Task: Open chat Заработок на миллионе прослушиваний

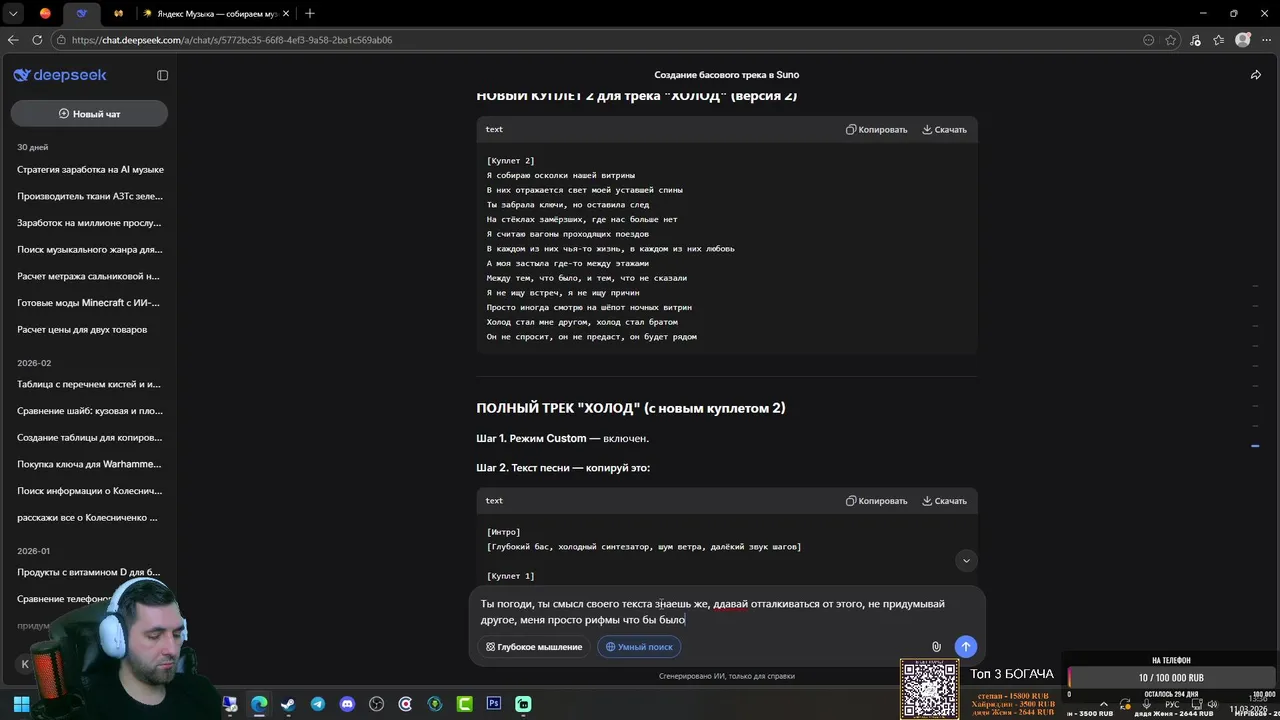Action: pos(90,223)
